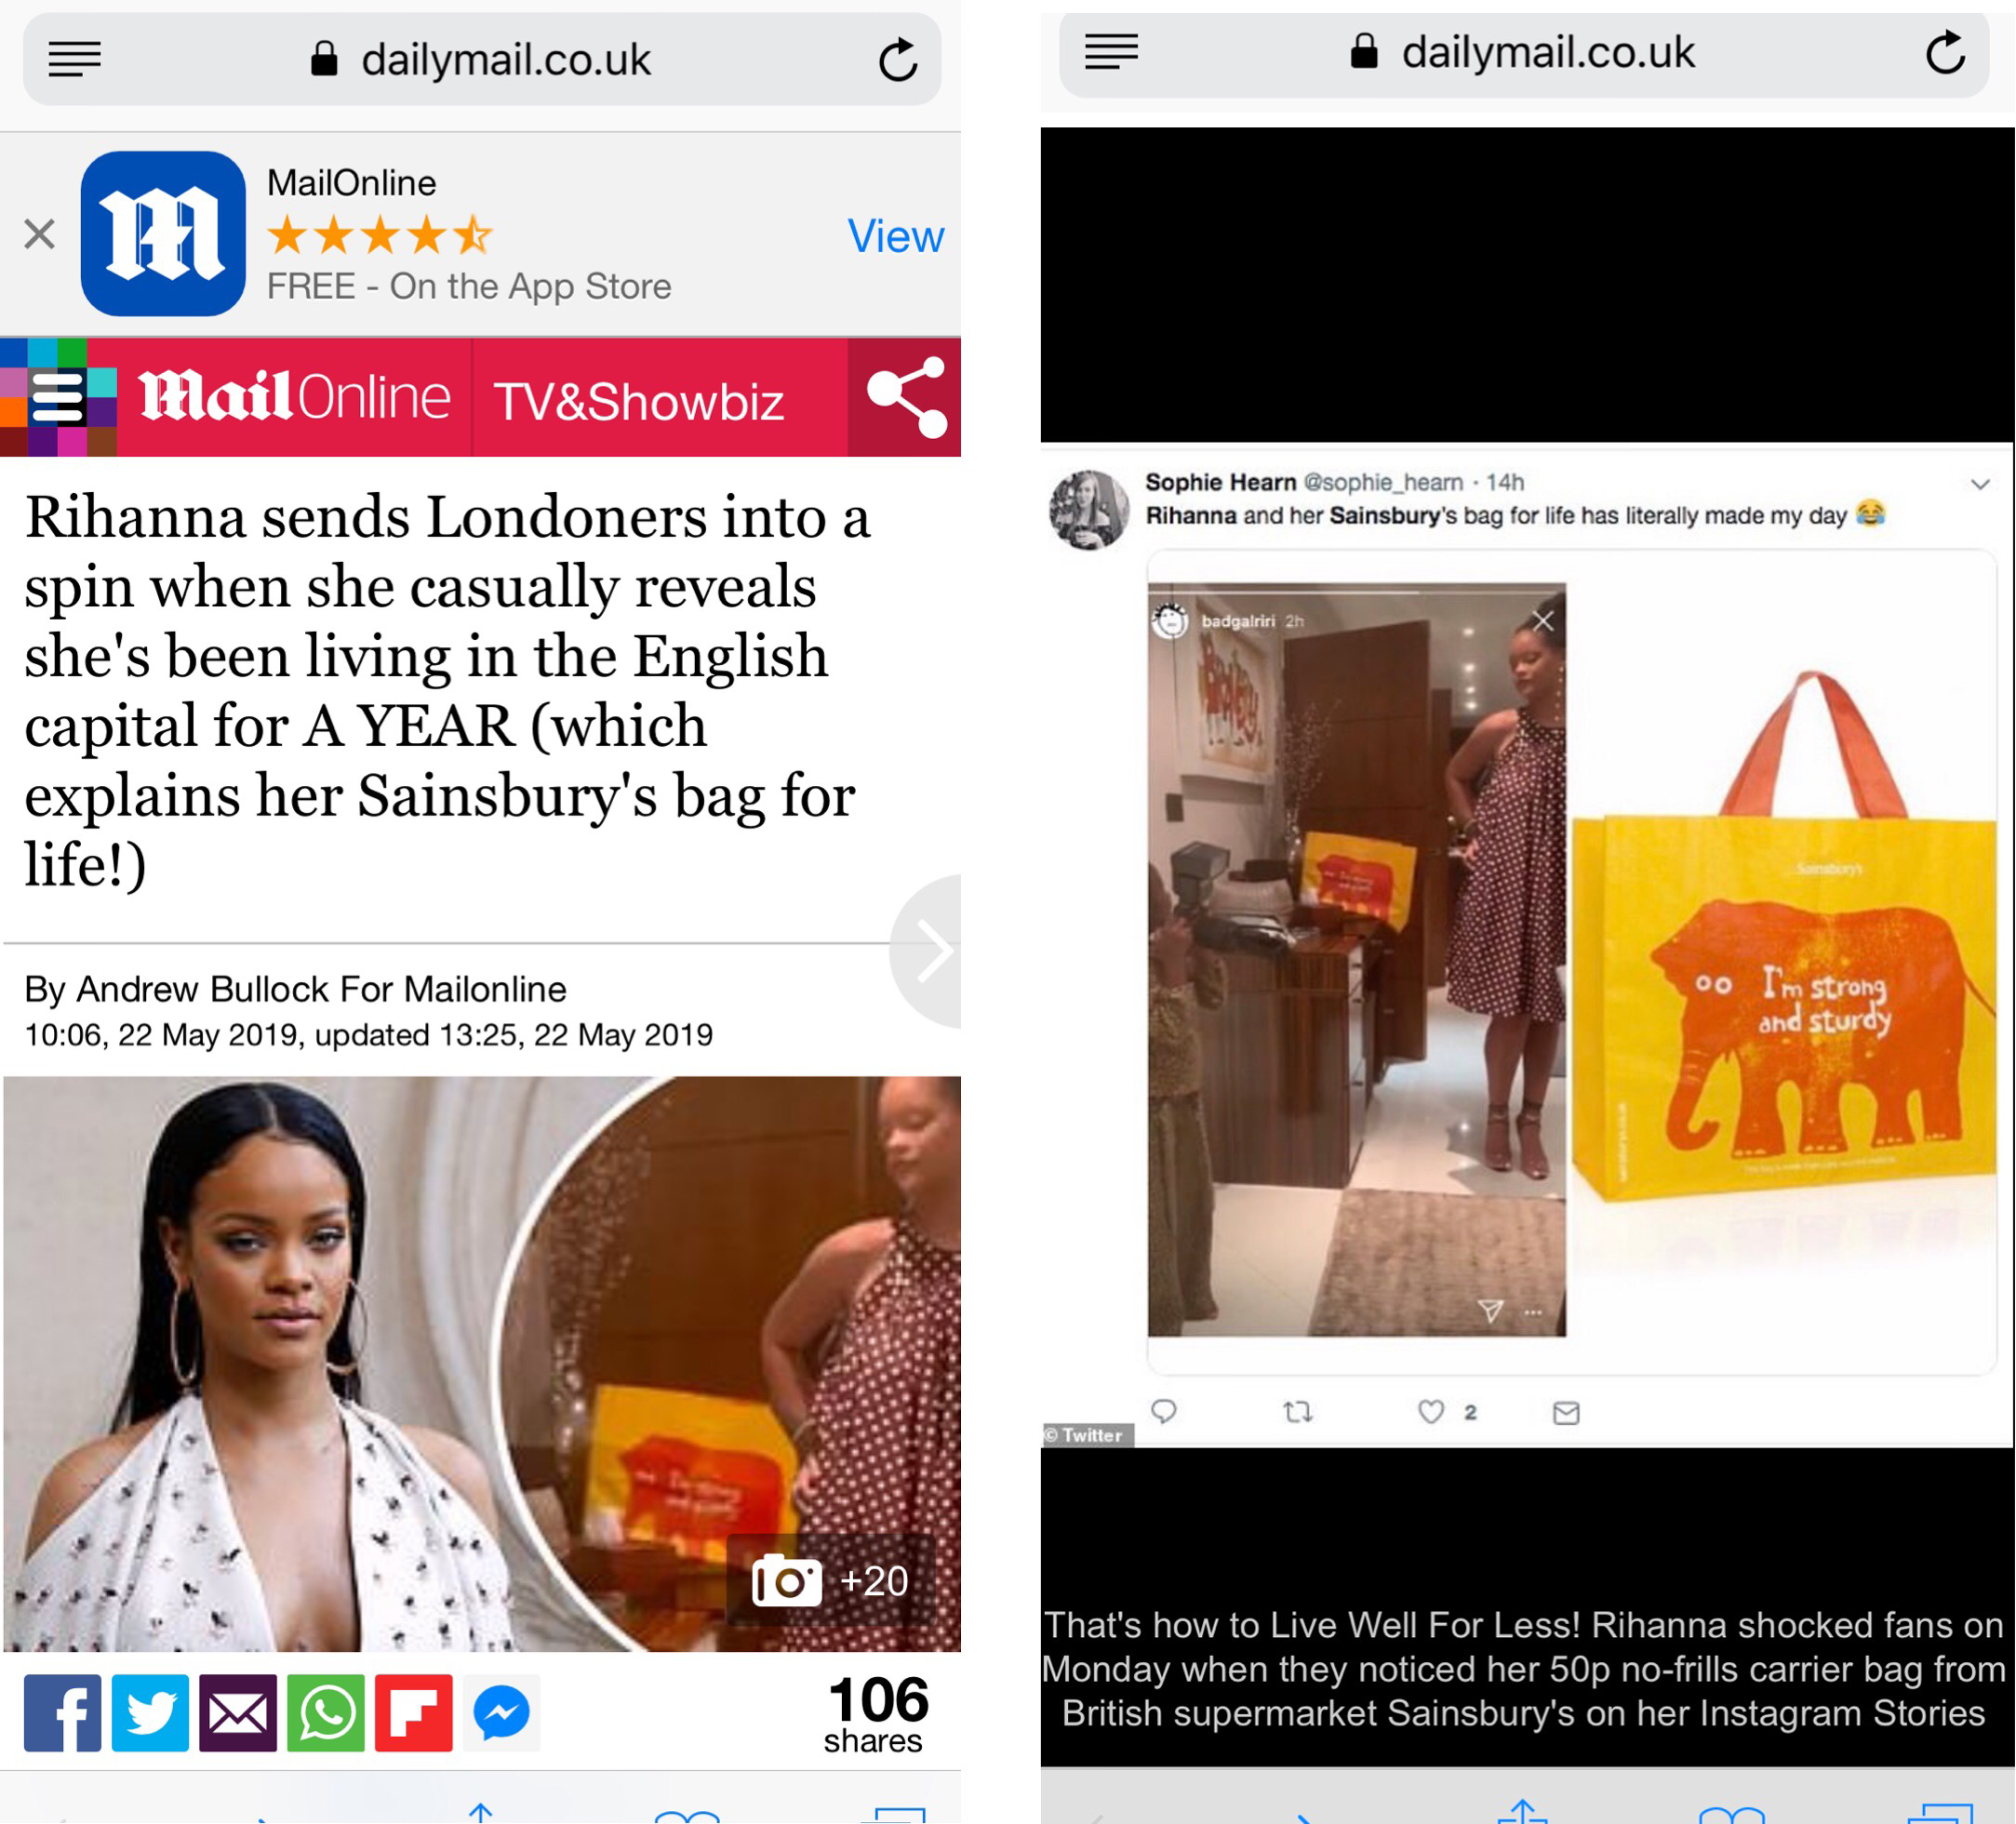
Task: Open MailOnline hamburger navigation menu
Action: [x=58, y=397]
